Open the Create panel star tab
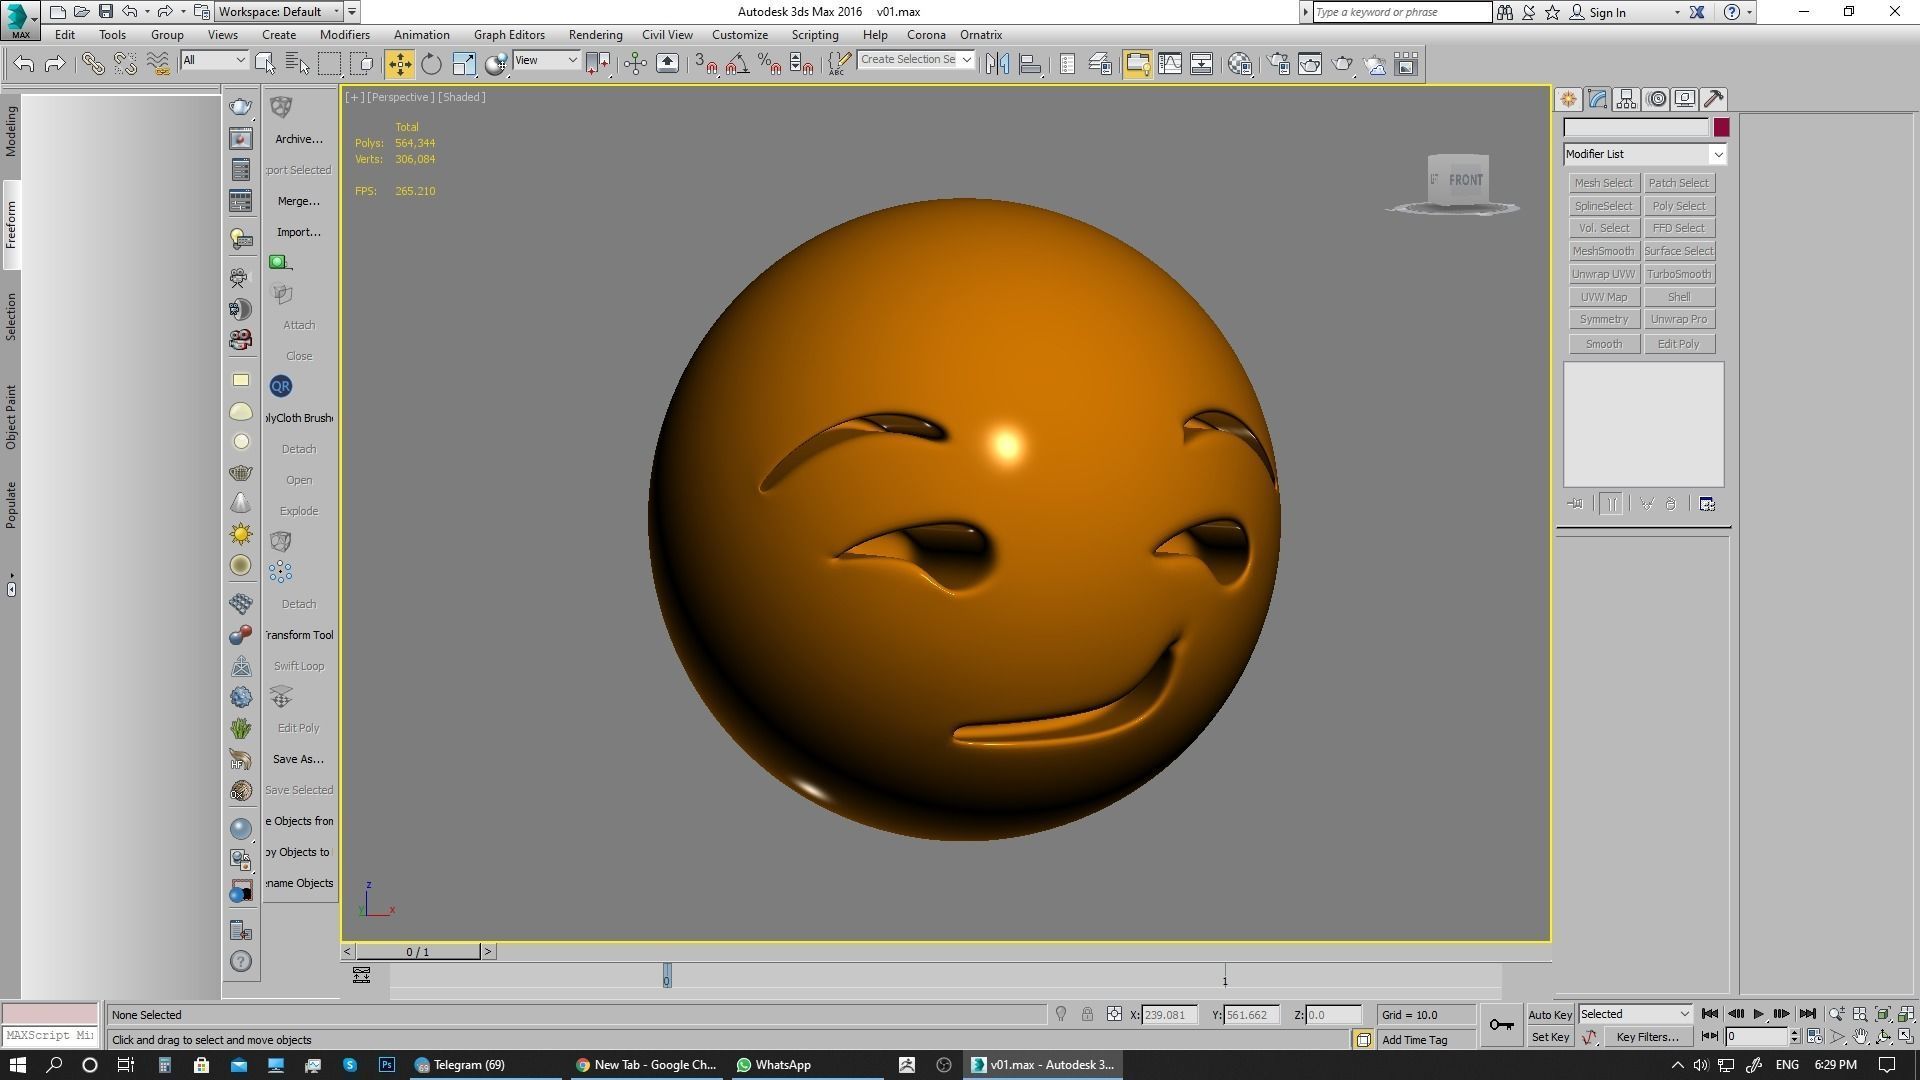The image size is (1920, 1080). pos(1568,99)
